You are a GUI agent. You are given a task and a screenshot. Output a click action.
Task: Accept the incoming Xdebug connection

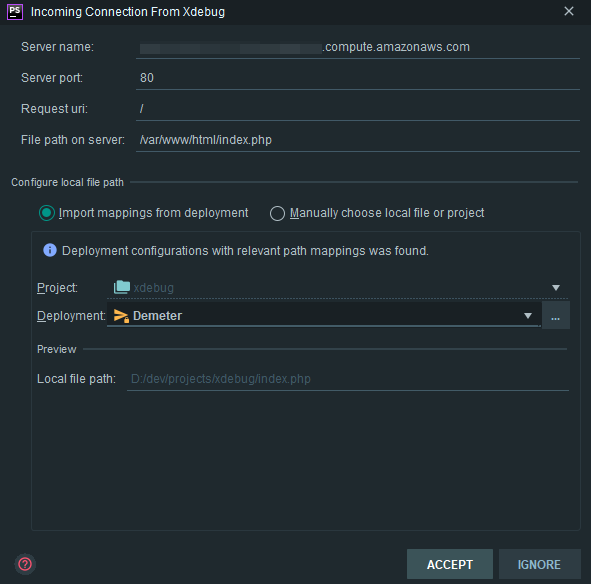click(450, 564)
